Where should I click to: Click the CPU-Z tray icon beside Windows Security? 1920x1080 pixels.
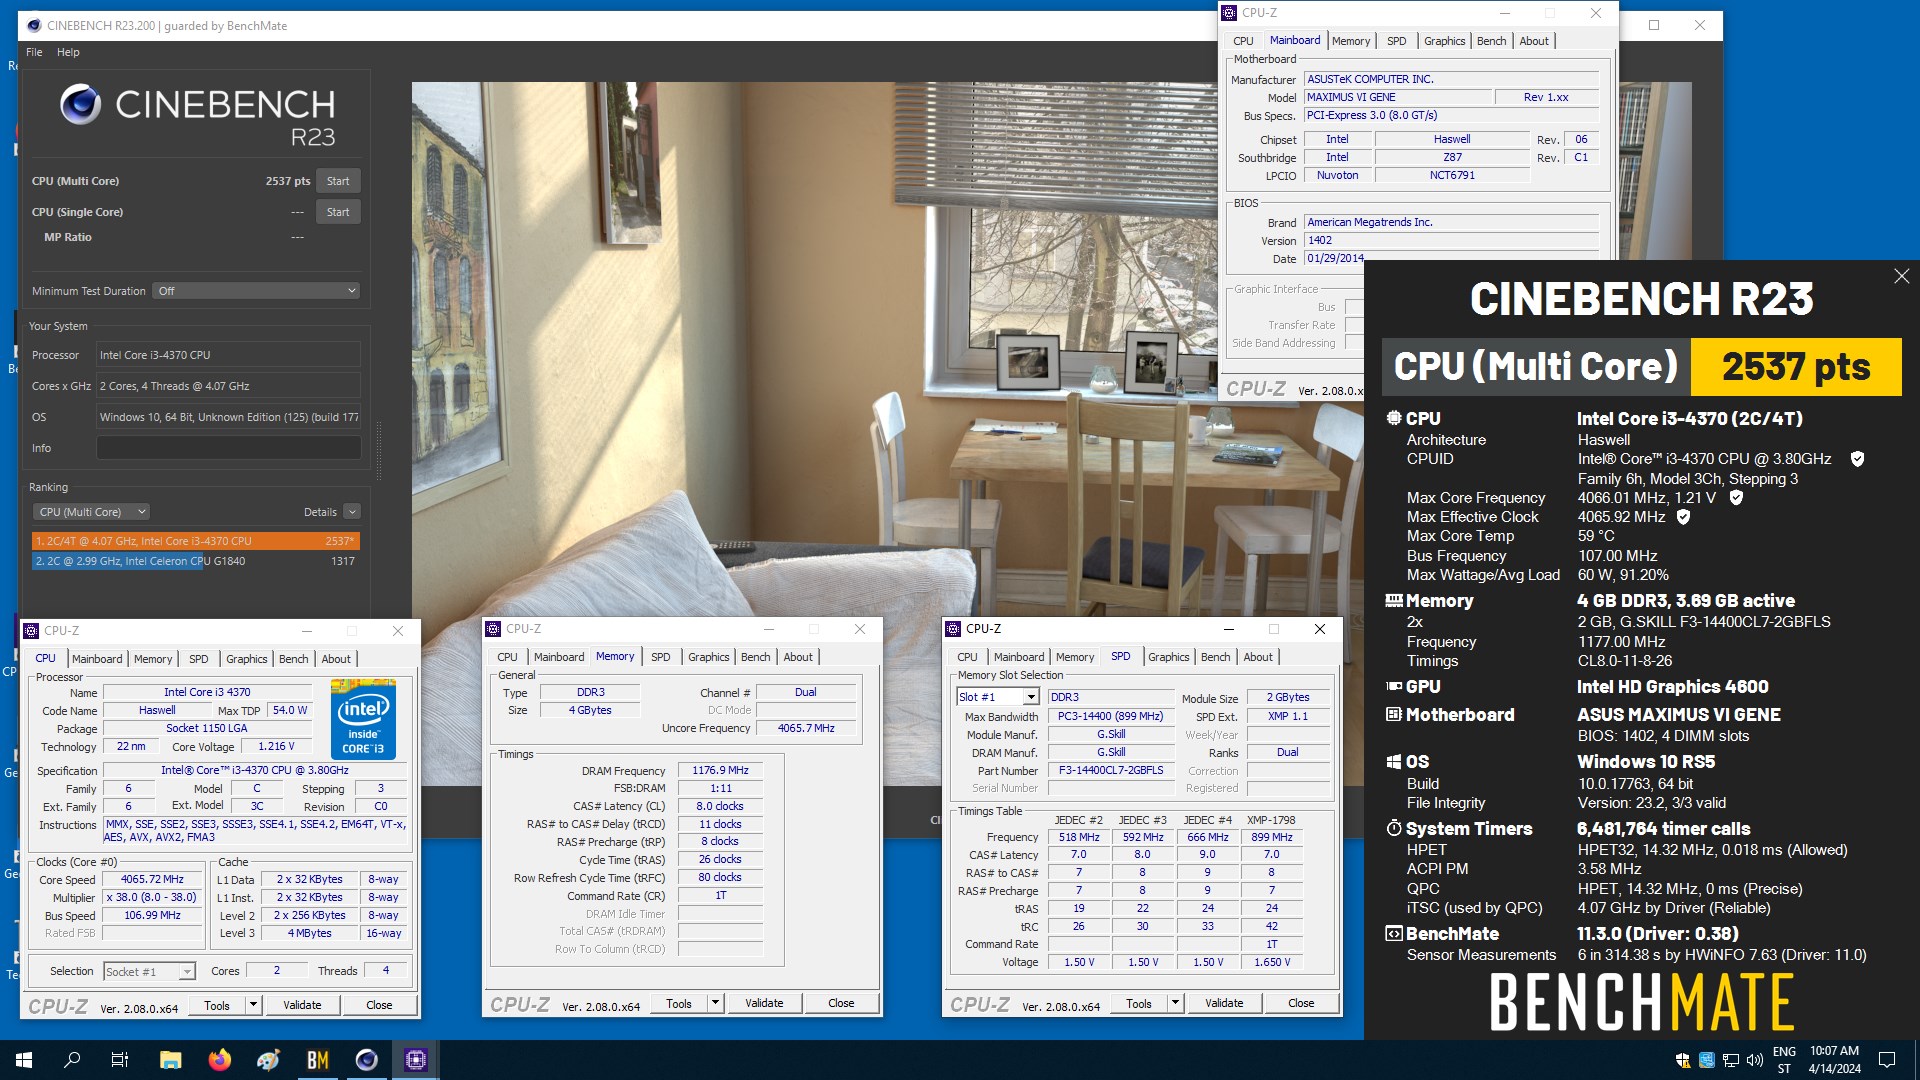click(x=1707, y=1060)
